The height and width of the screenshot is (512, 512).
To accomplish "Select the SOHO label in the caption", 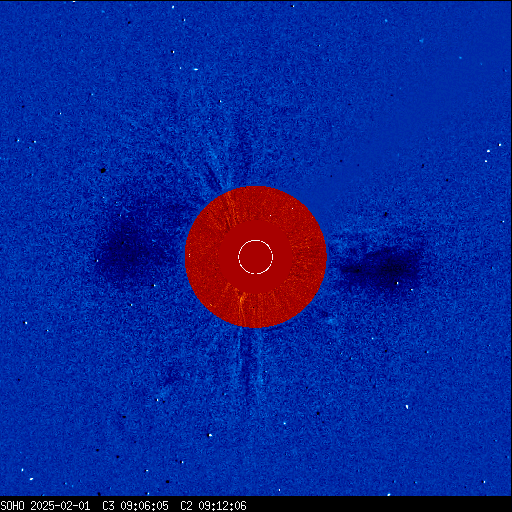I will point(12,506).
